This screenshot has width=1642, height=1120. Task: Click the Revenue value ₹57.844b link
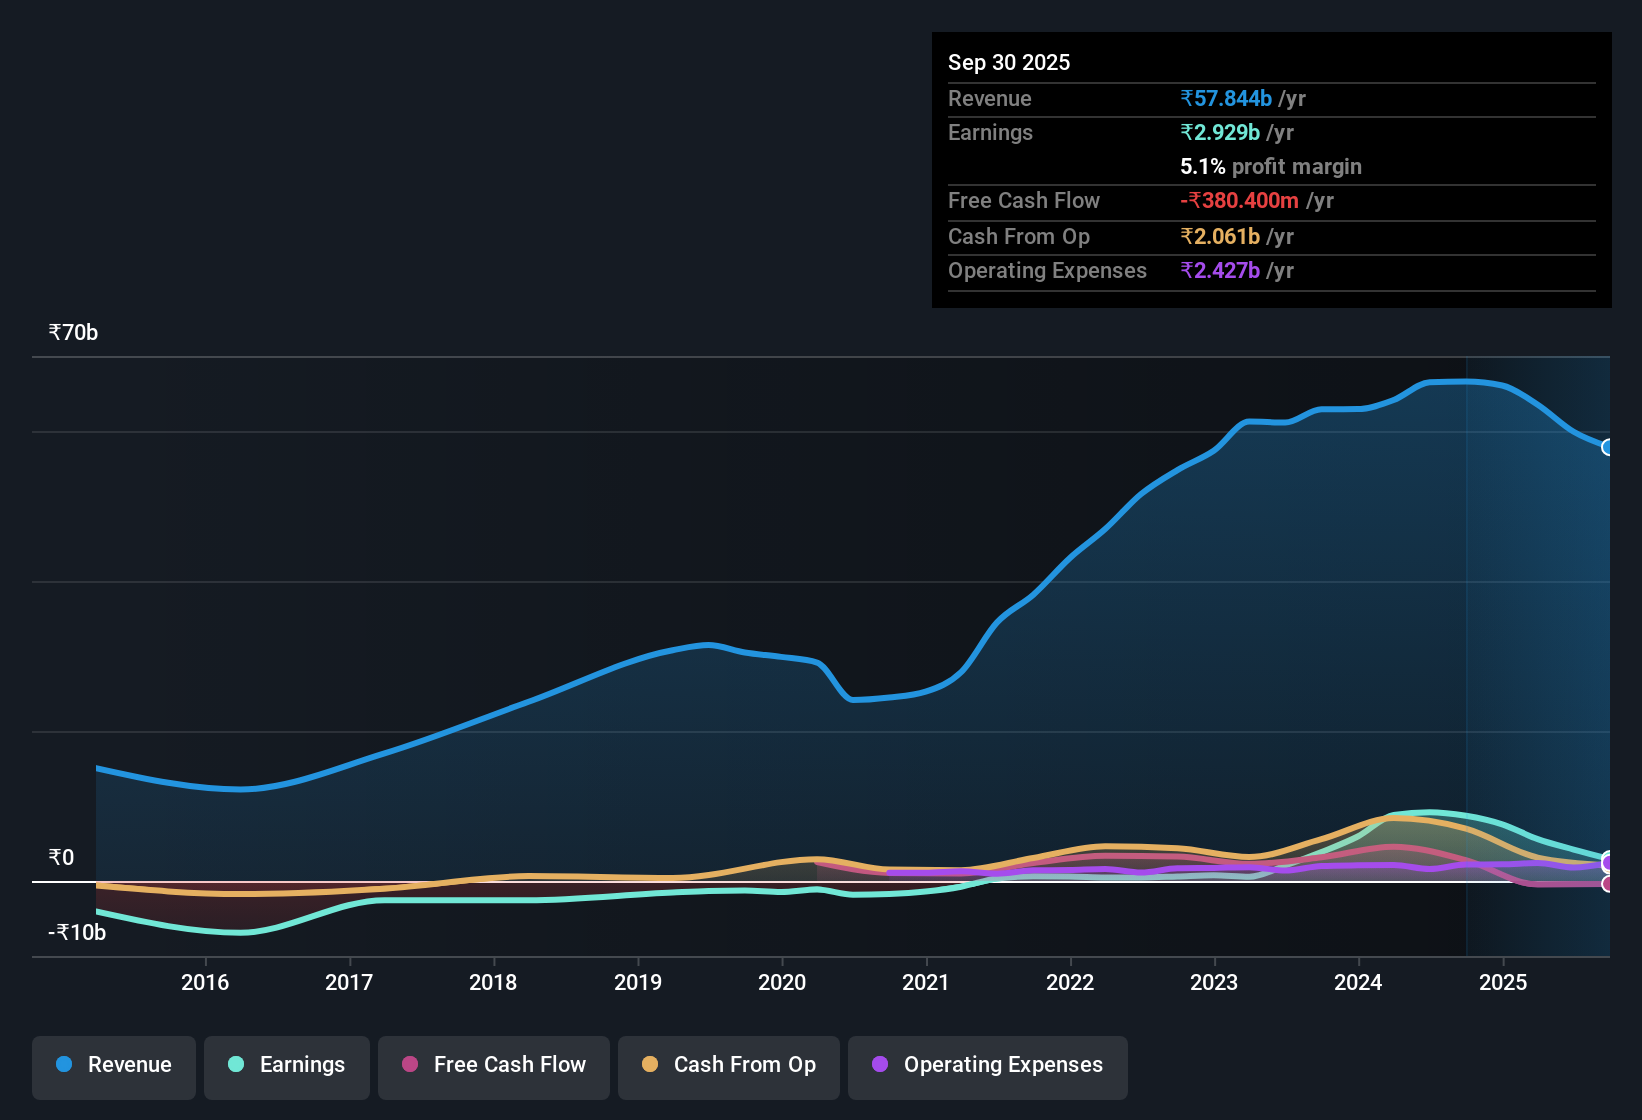1226,98
